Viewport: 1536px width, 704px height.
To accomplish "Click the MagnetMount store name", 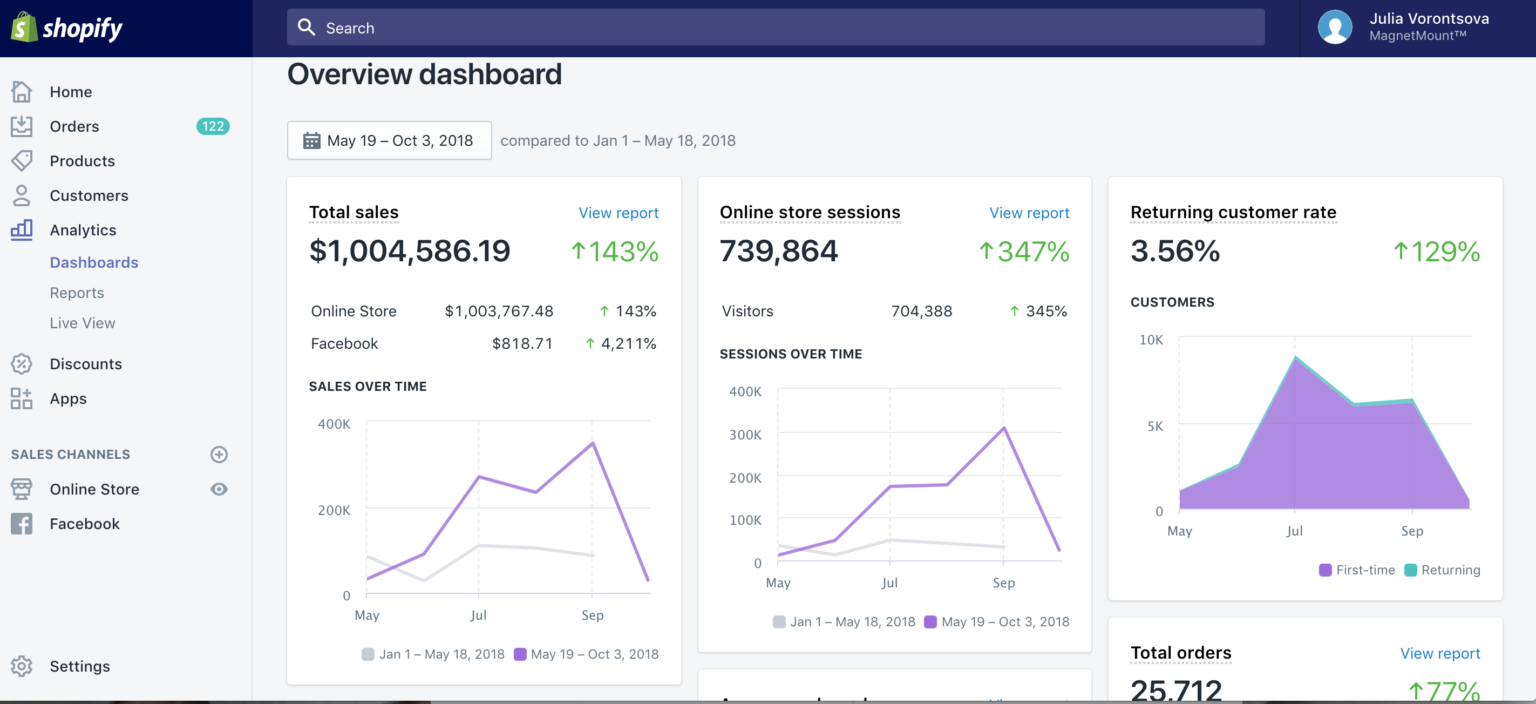I will click(x=1418, y=36).
